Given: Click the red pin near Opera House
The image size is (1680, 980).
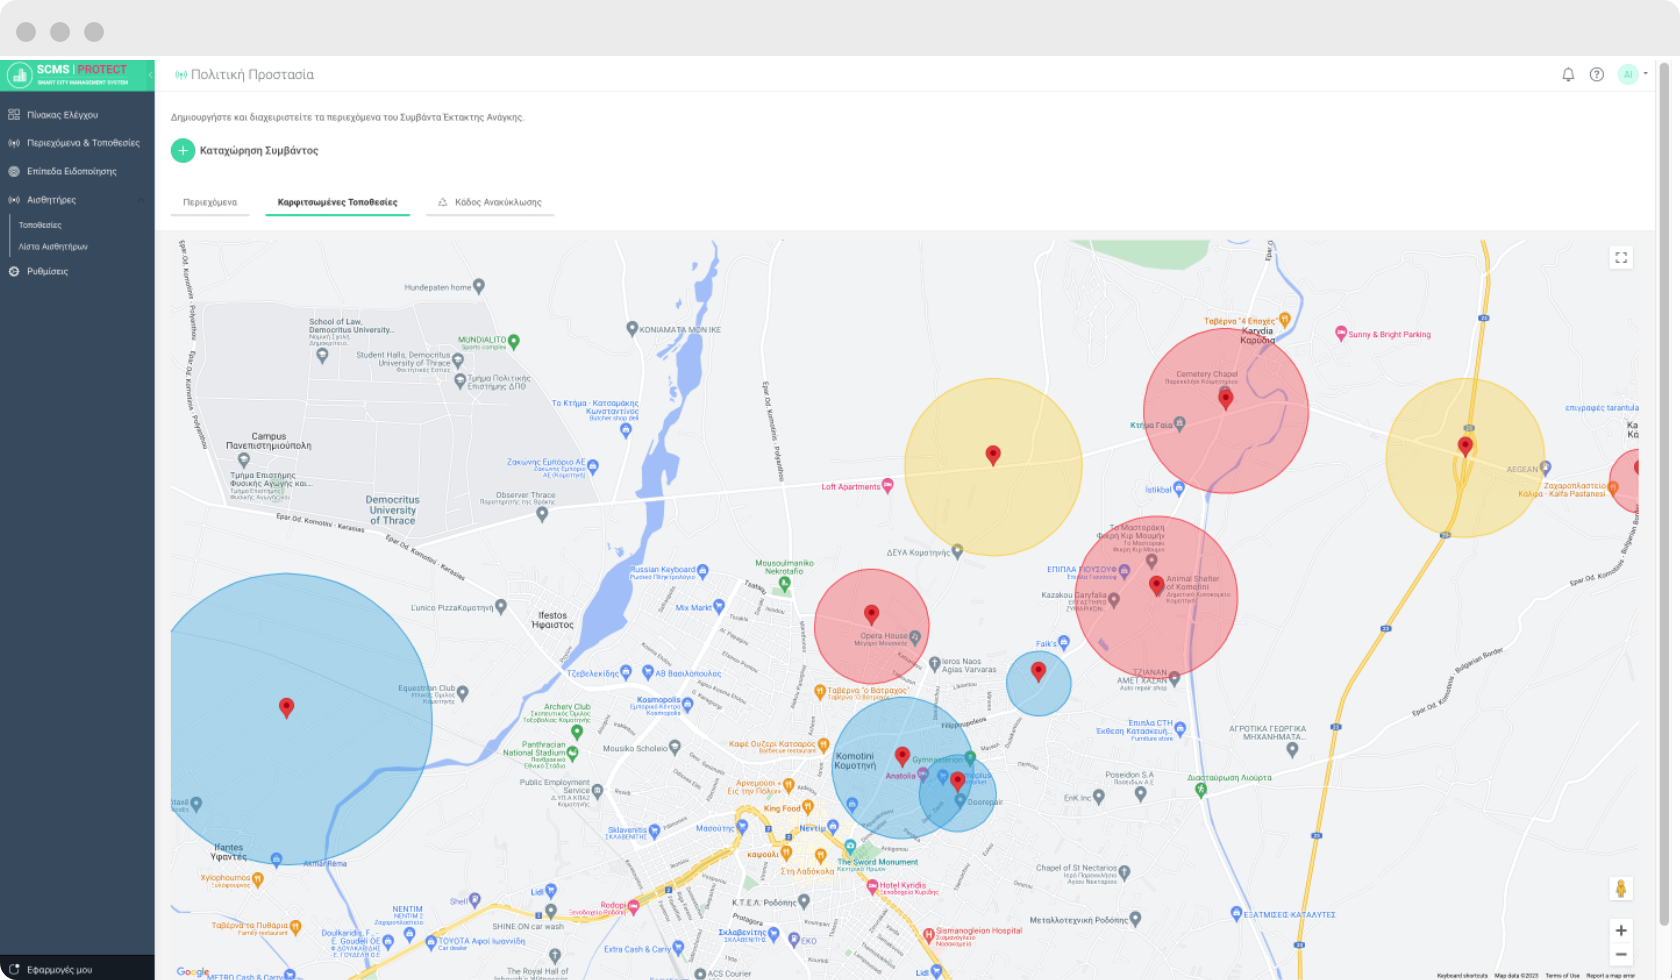Looking at the screenshot, I should (871, 614).
